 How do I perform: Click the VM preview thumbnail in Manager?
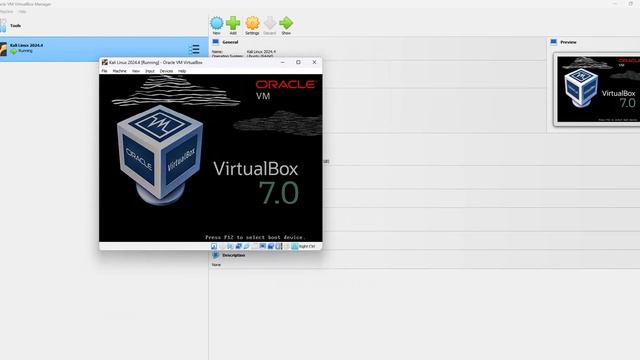[x=598, y=89]
